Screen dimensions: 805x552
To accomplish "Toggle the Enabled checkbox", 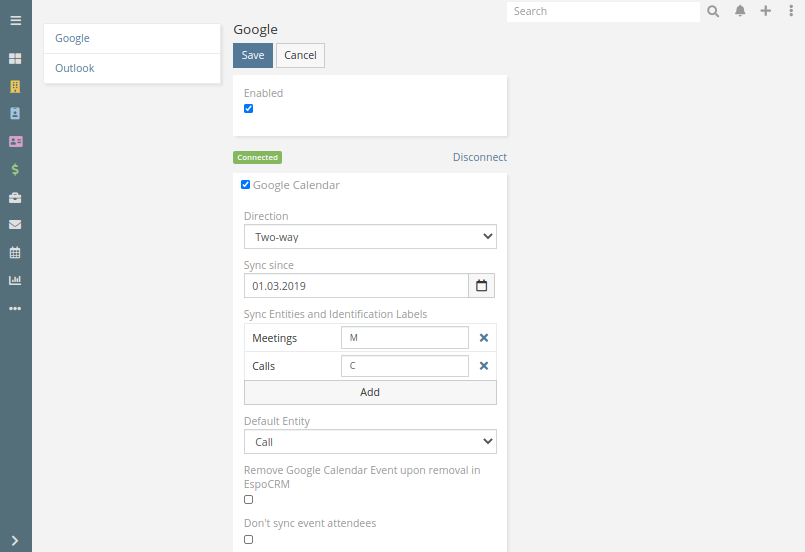I will pos(248,108).
